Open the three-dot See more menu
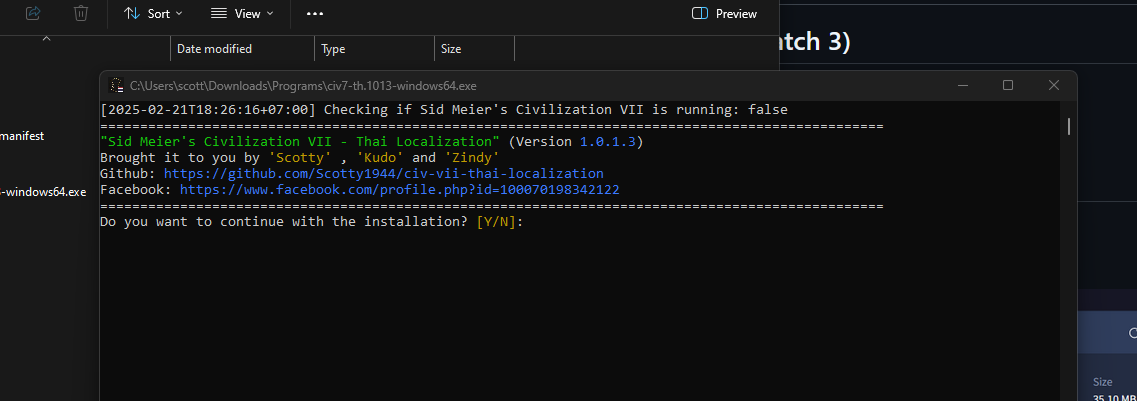The width and height of the screenshot is (1137, 401). [x=315, y=13]
